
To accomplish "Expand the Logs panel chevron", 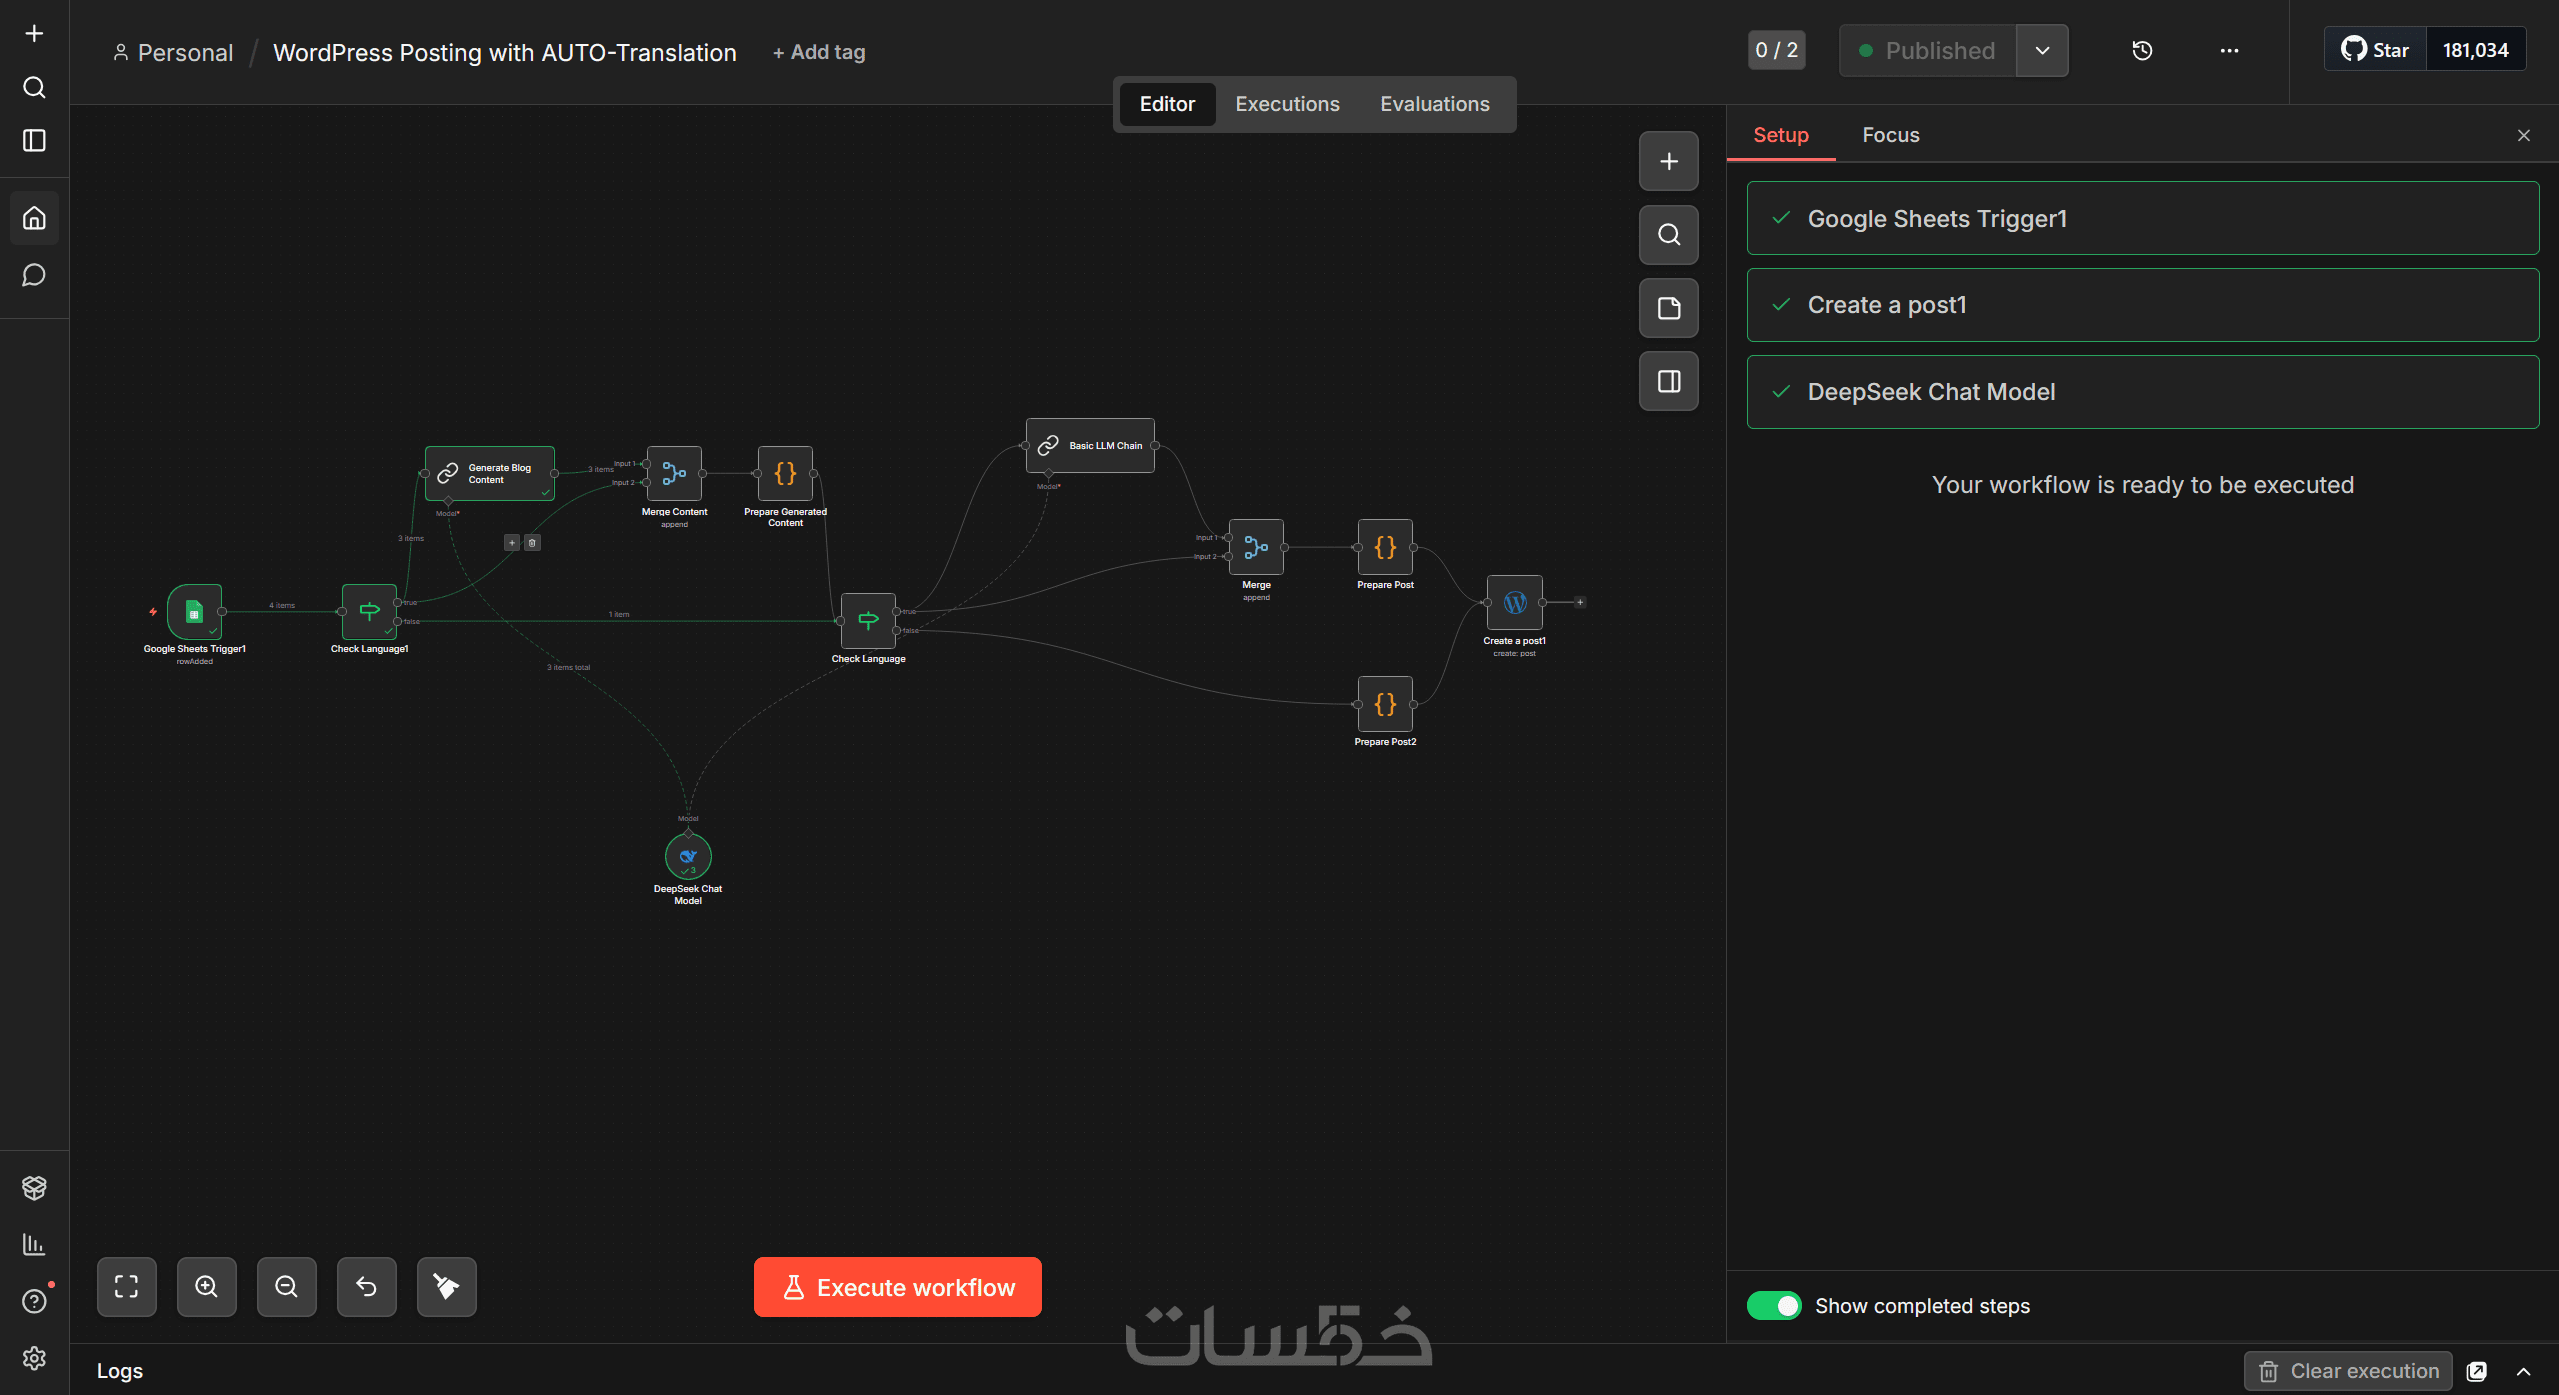I will (2523, 1371).
